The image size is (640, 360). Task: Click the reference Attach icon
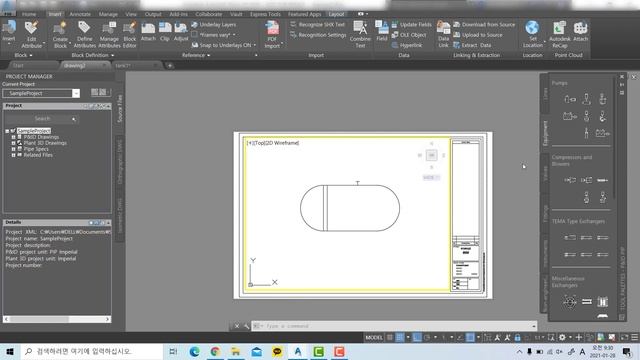148,32
